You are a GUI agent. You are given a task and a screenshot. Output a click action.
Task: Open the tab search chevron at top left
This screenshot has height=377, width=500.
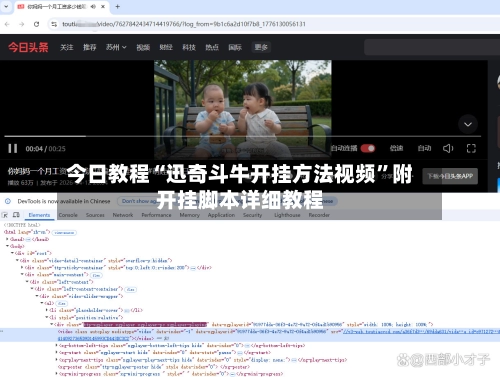[x=6, y=6]
